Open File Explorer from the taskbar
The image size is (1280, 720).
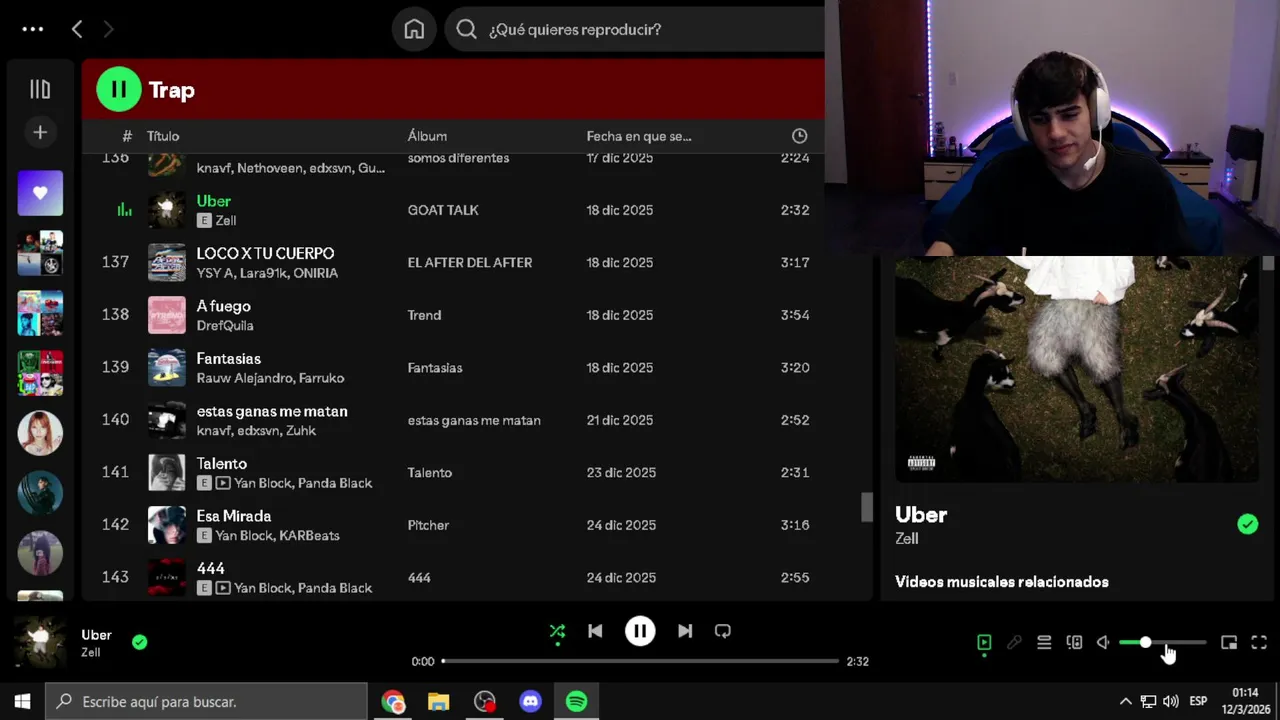point(438,702)
